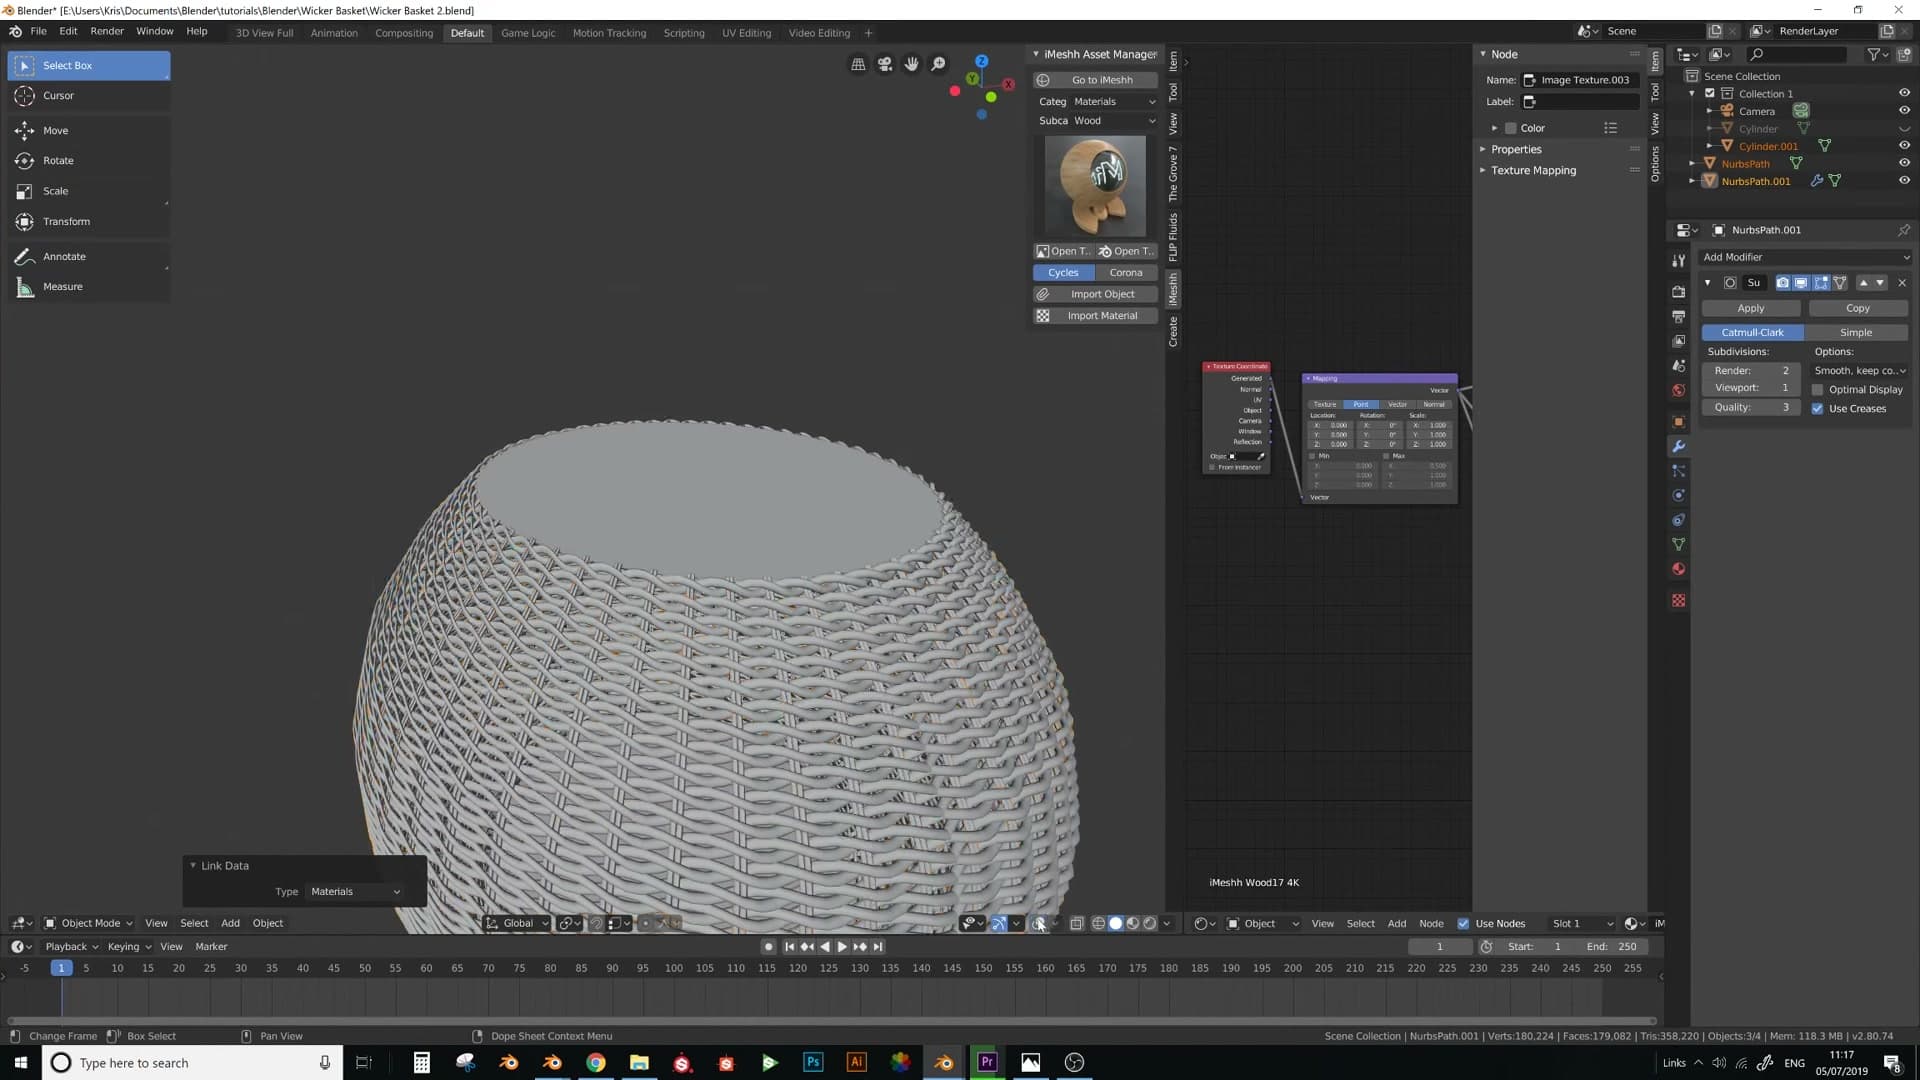Move the Subdivision modifier up
Viewport: 1920px width, 1080px height.
pos(1863,283)
